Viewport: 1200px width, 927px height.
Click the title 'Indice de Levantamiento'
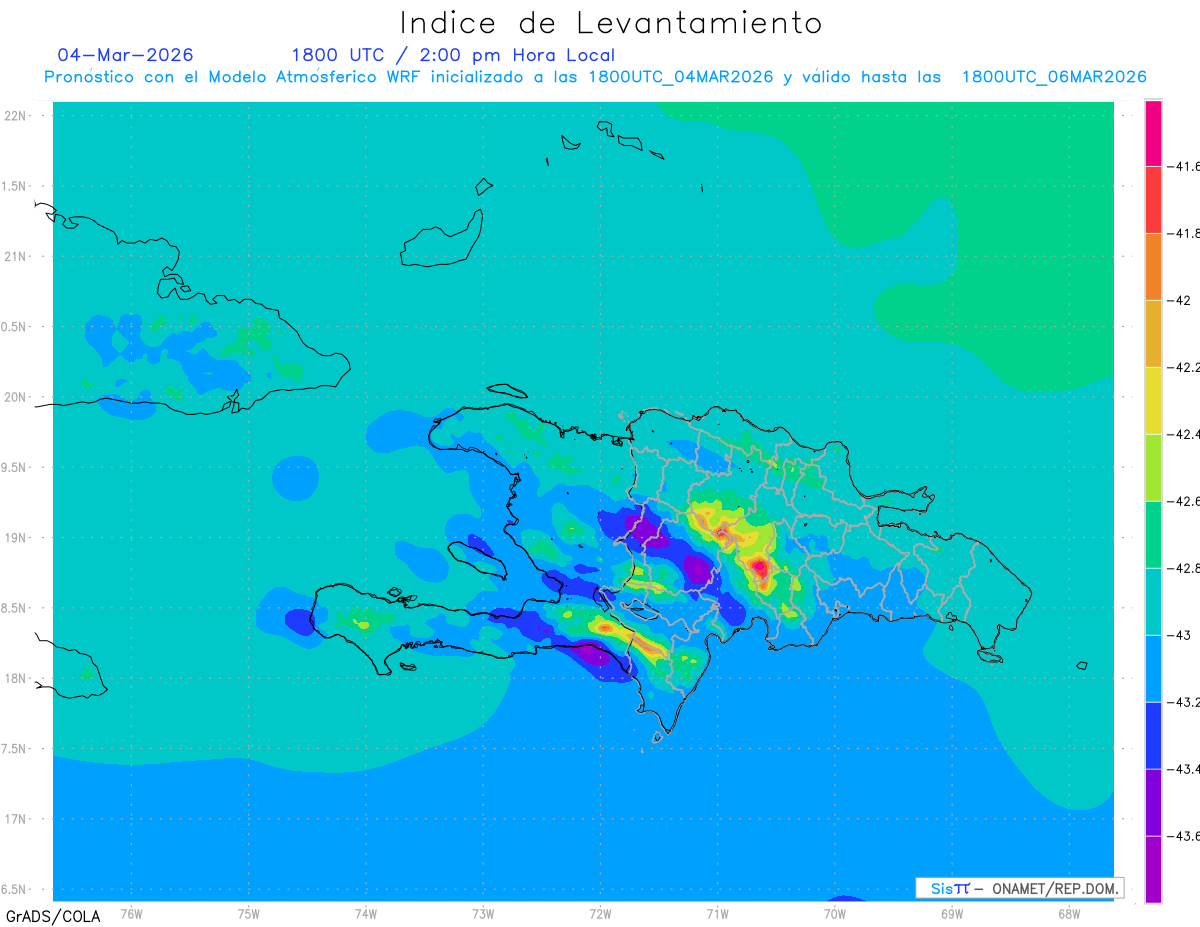pyautogui.click(x=611, y=22)
